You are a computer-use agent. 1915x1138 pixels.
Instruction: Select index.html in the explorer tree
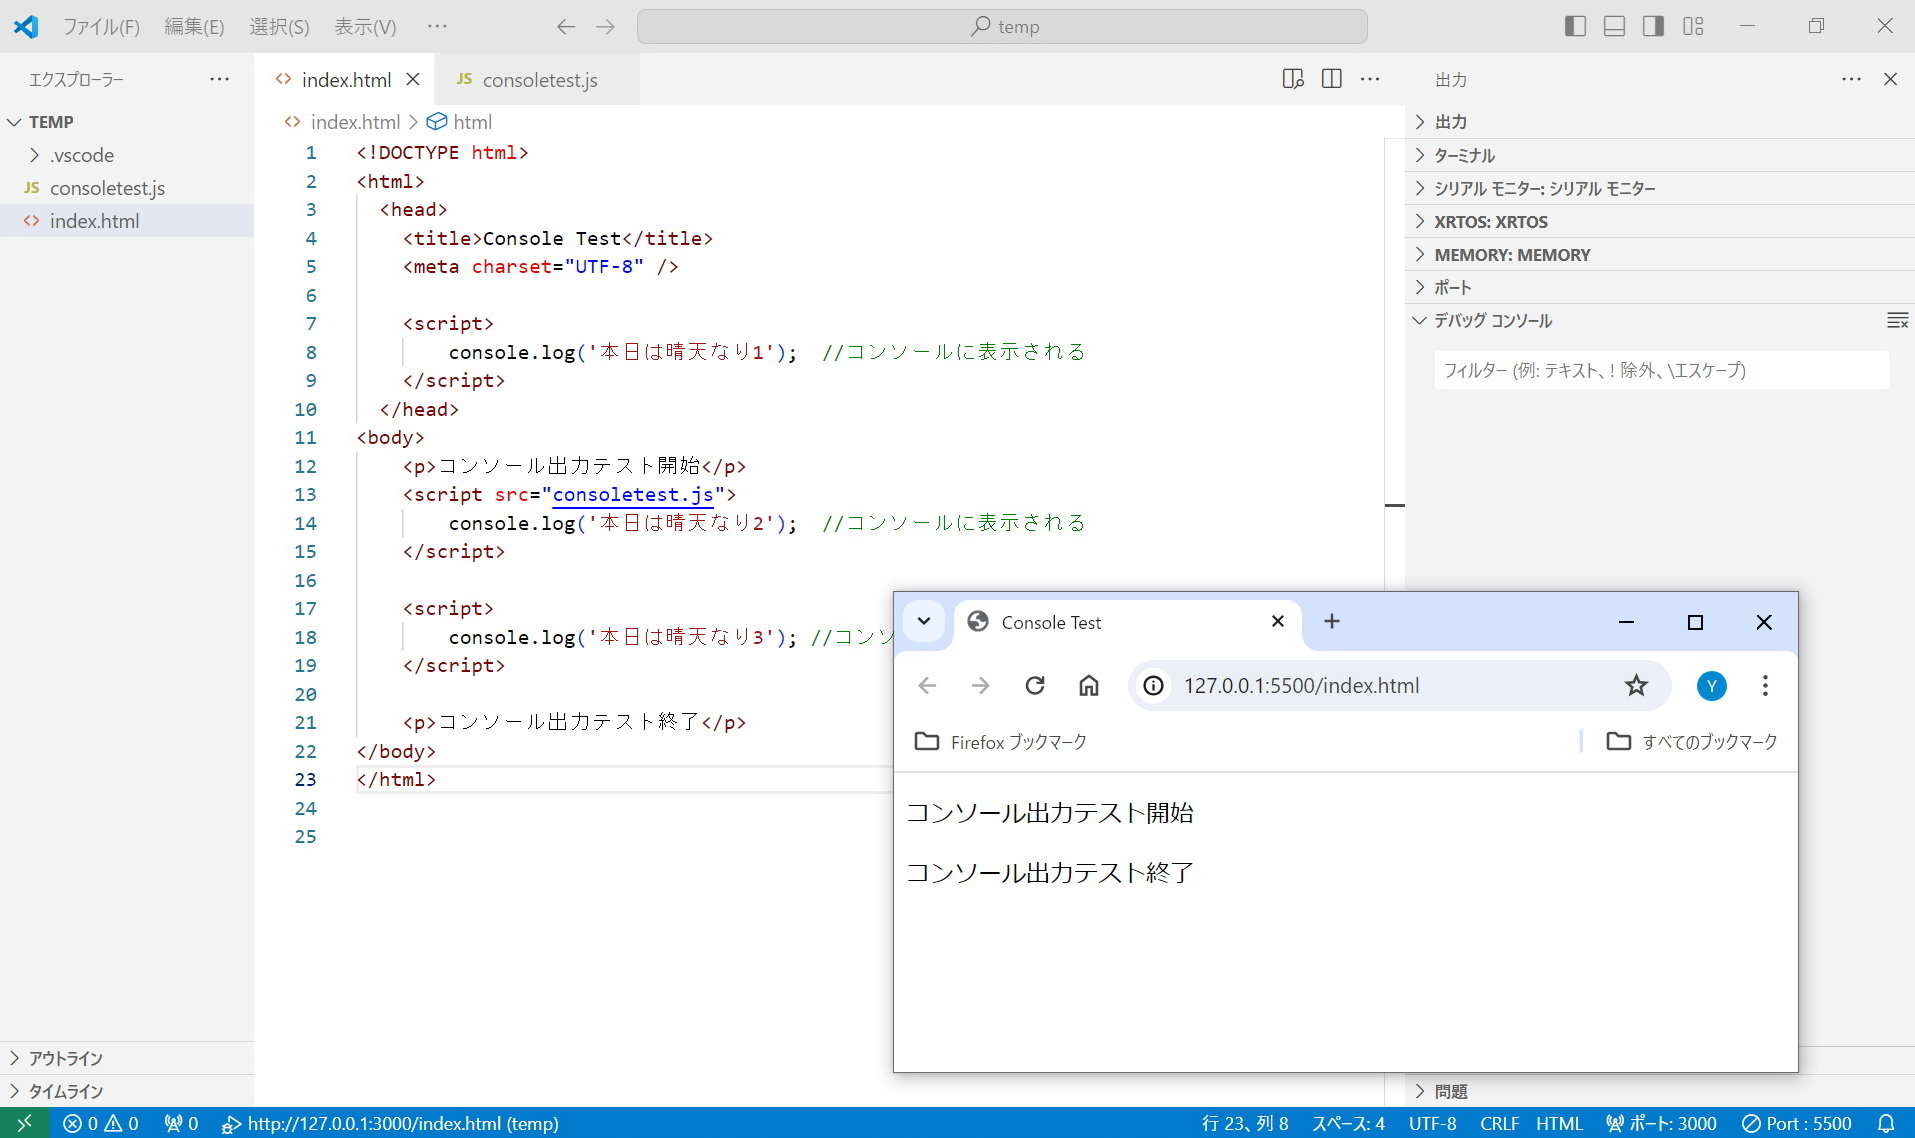click(x=127, y=221)
